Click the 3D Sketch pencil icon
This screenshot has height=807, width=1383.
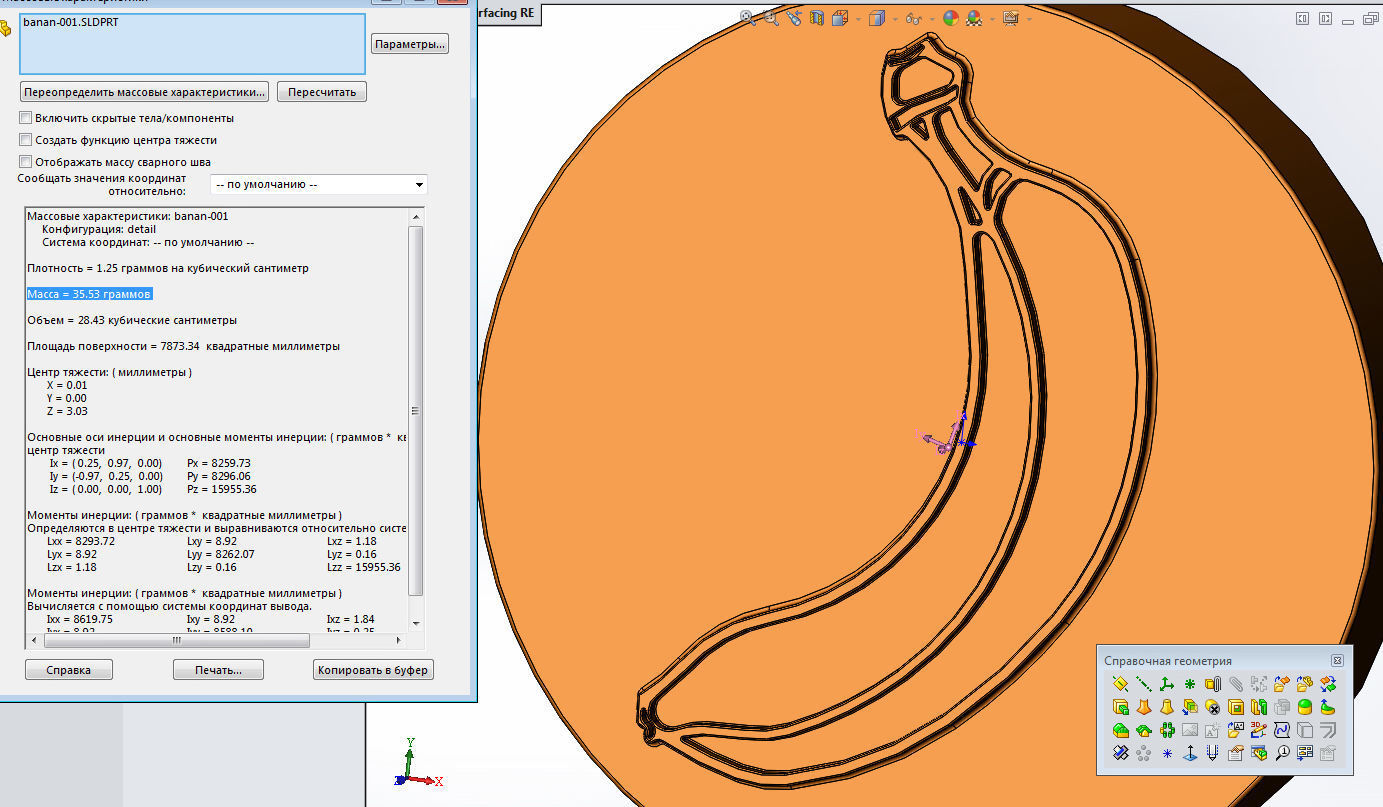coord(1259,730)
